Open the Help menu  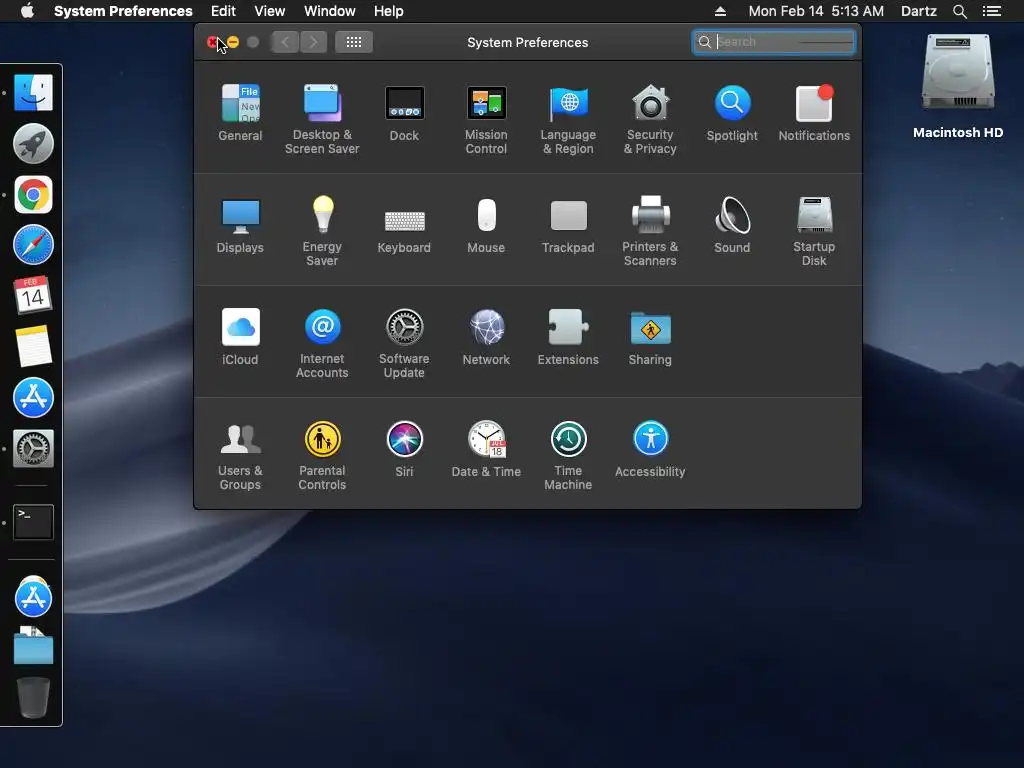pos(389,11)
